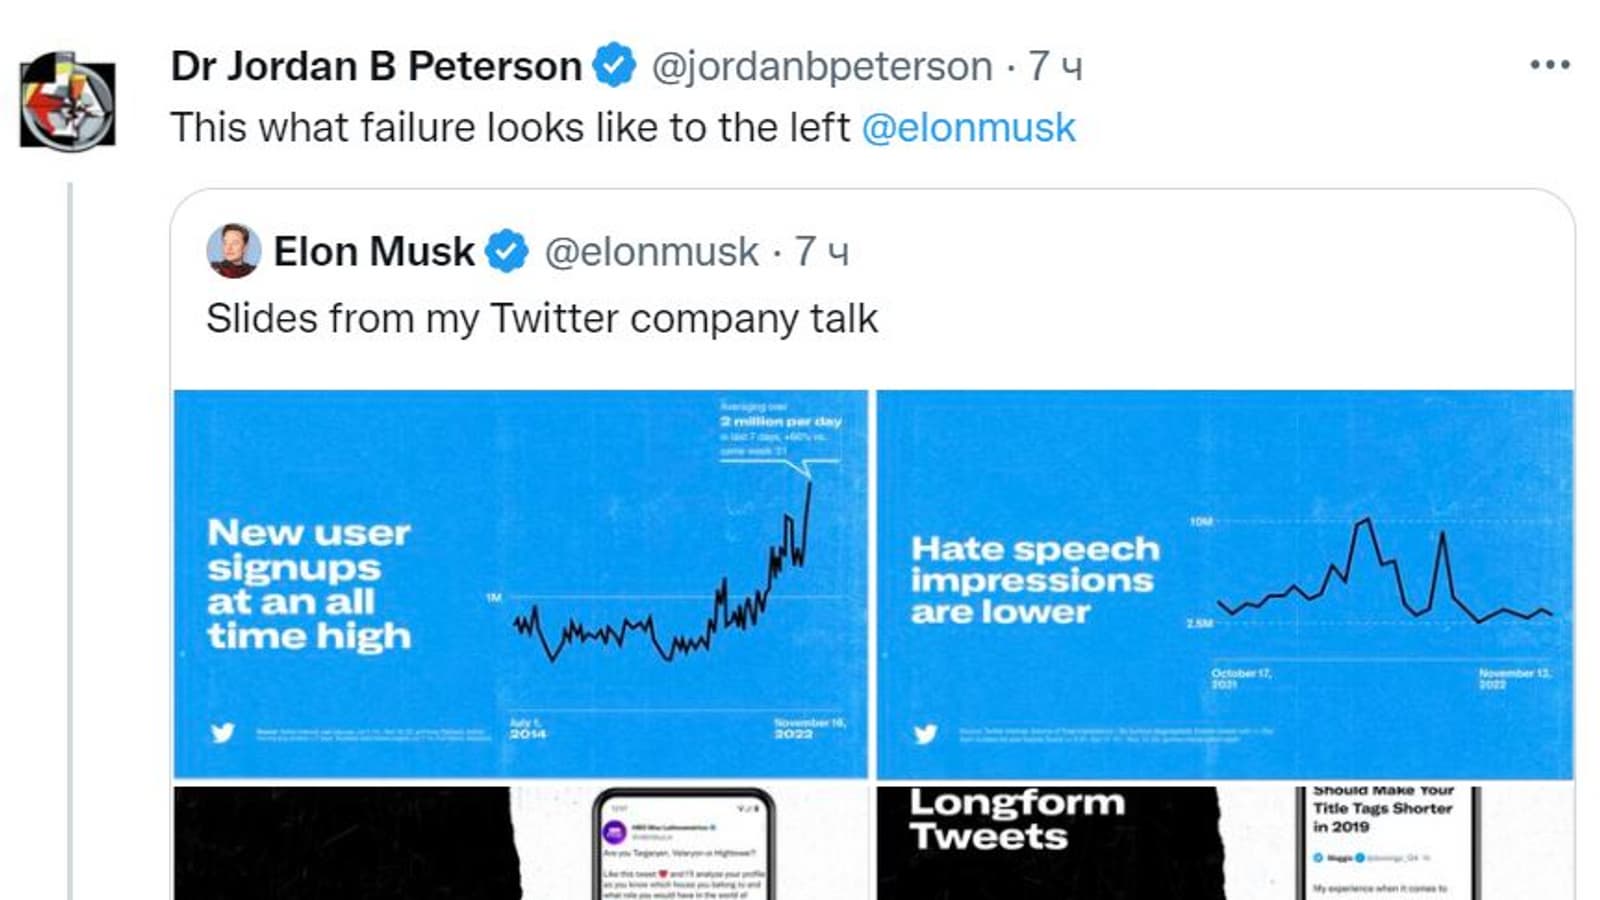Image resolution: width=1600 pixels, height=900 pixels.
Task: Click Dr Jordan B Peterson's verified badge
Action: tap(614, 66)
